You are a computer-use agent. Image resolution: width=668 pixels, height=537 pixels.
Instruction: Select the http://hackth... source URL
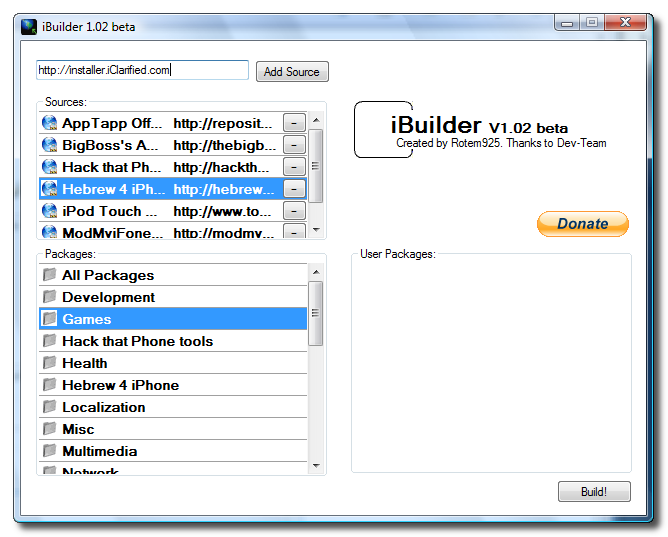pos(221,168)
